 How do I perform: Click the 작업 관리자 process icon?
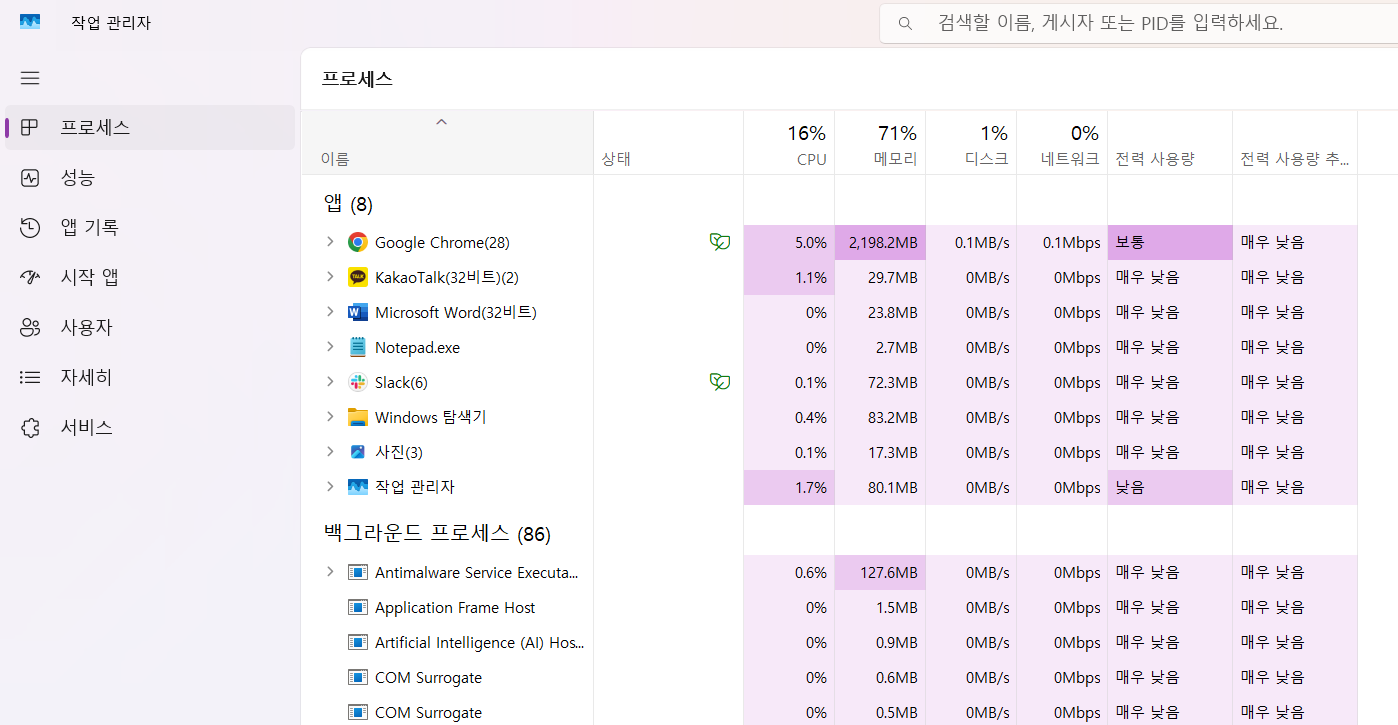pos(358,487)
